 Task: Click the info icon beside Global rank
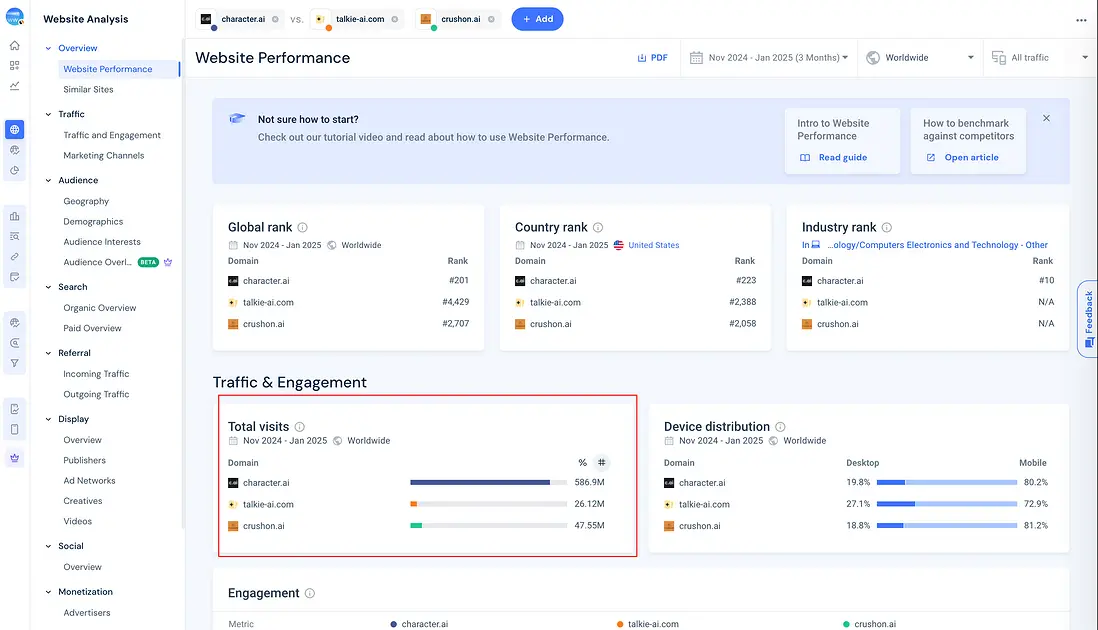pos(303,227)
